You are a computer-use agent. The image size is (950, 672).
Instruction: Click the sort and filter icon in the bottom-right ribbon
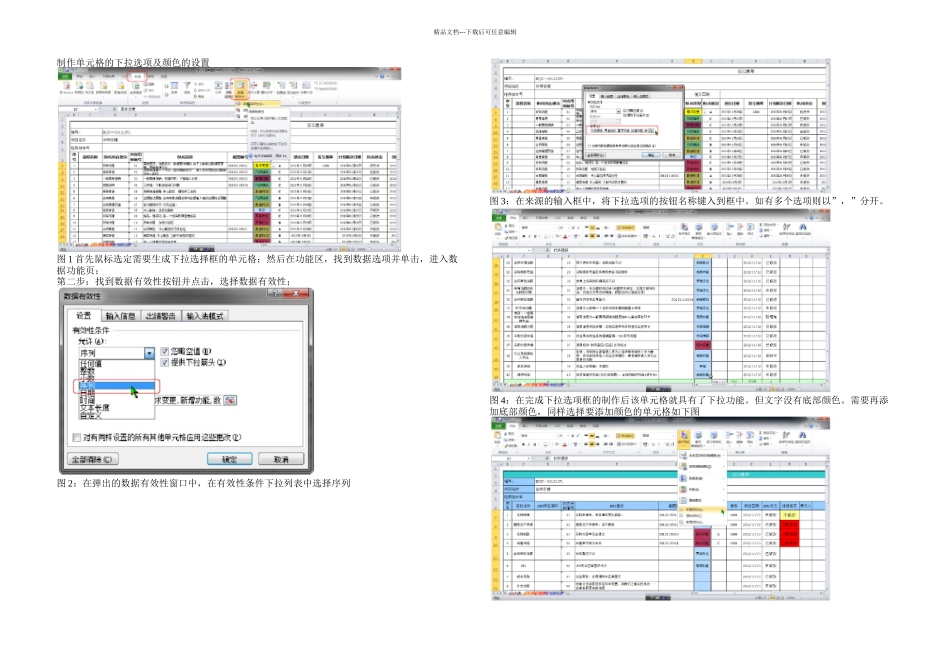[x=786, y=436]
